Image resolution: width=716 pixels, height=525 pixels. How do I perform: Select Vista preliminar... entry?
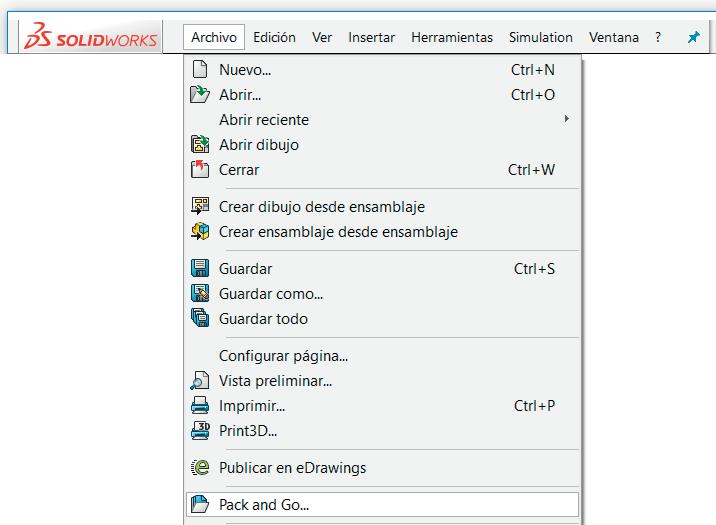pos(383,380)
